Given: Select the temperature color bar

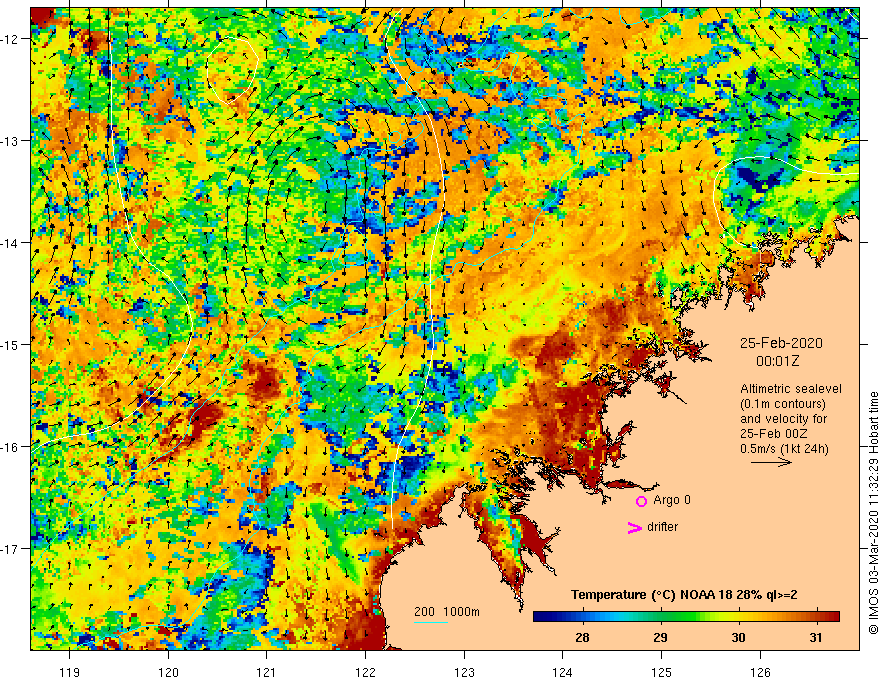Looking at the screenshot, I should tap(686, 616).
